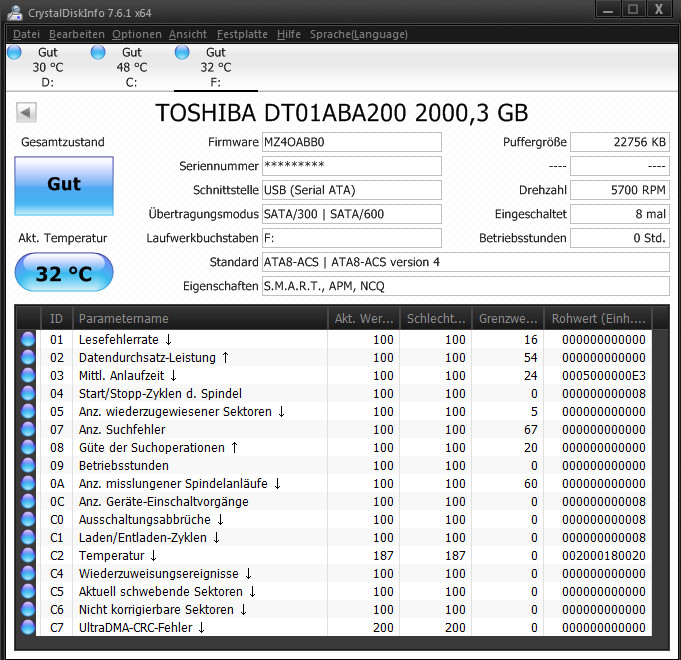This screenshot has width=681, height=660.
Task: Open the Optionen menu
Action: tap(136, 34)
